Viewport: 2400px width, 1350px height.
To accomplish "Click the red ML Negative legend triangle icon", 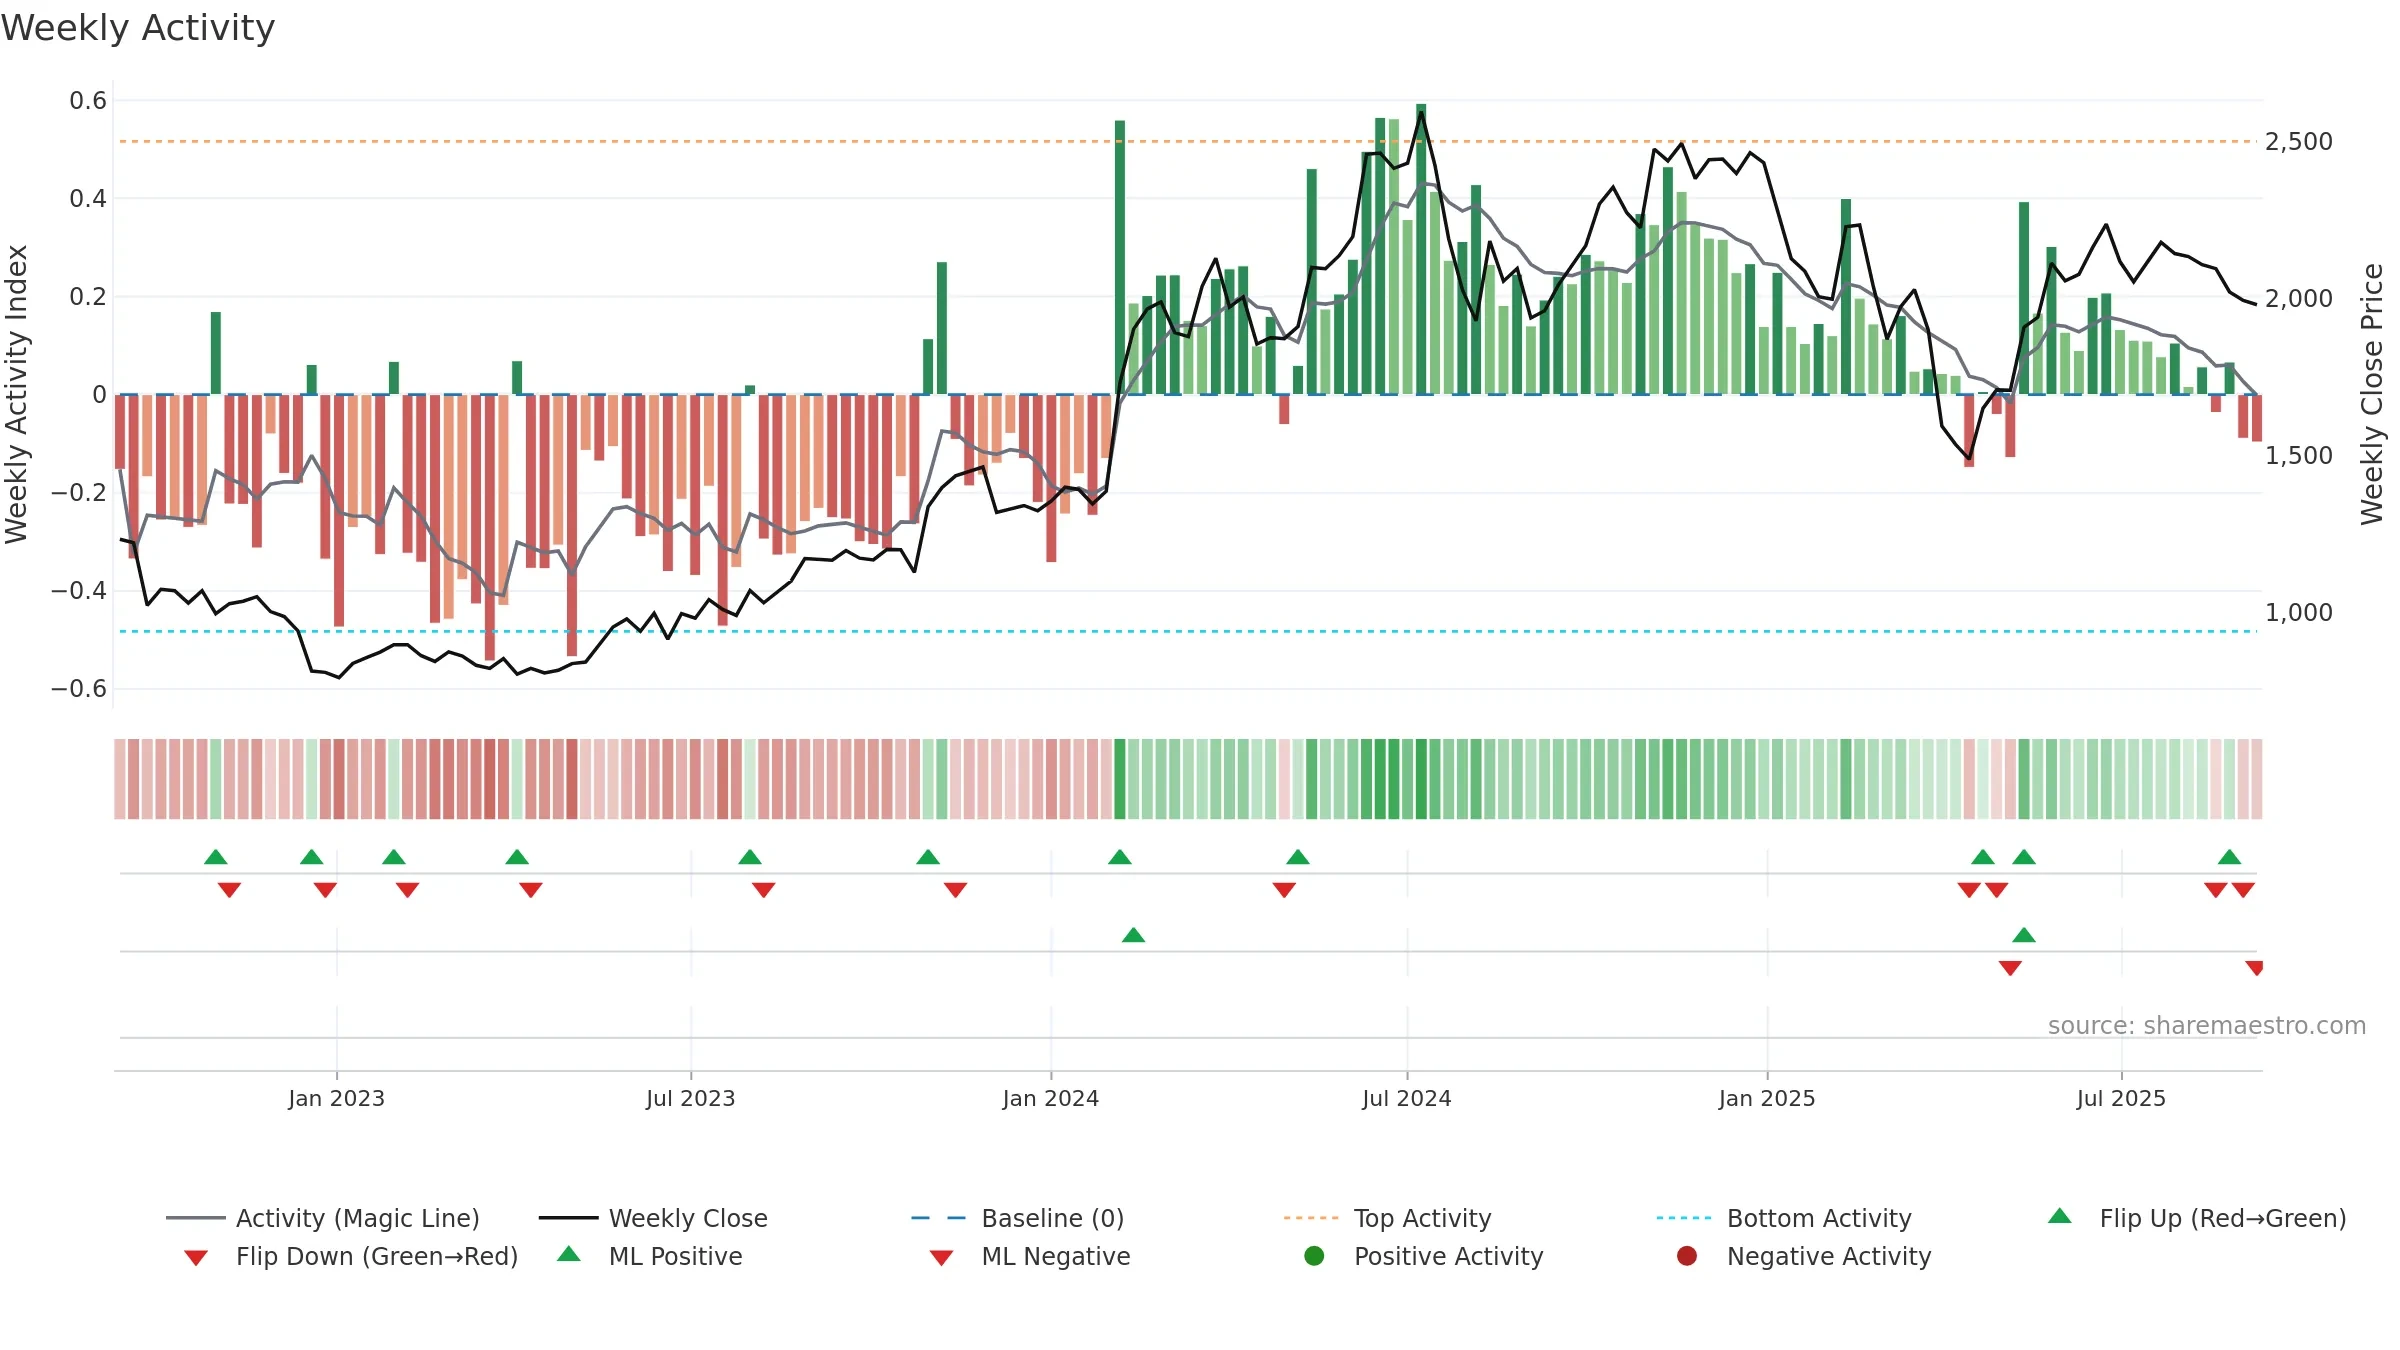I will coord(942,1258).
